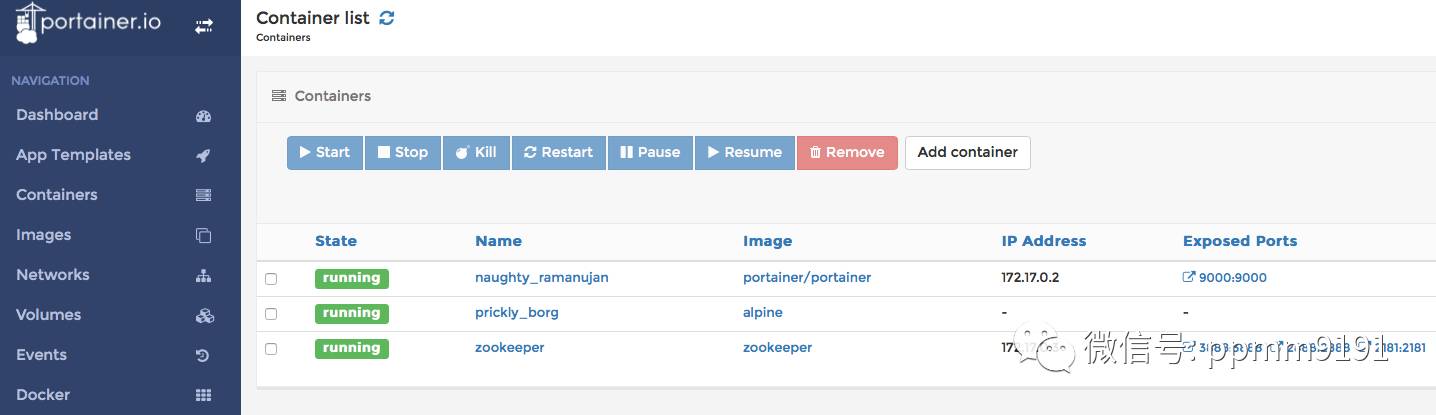
Task: Click the sidebar collapse arrows icon
Action: pyautogui.click(x=204, y=27)
